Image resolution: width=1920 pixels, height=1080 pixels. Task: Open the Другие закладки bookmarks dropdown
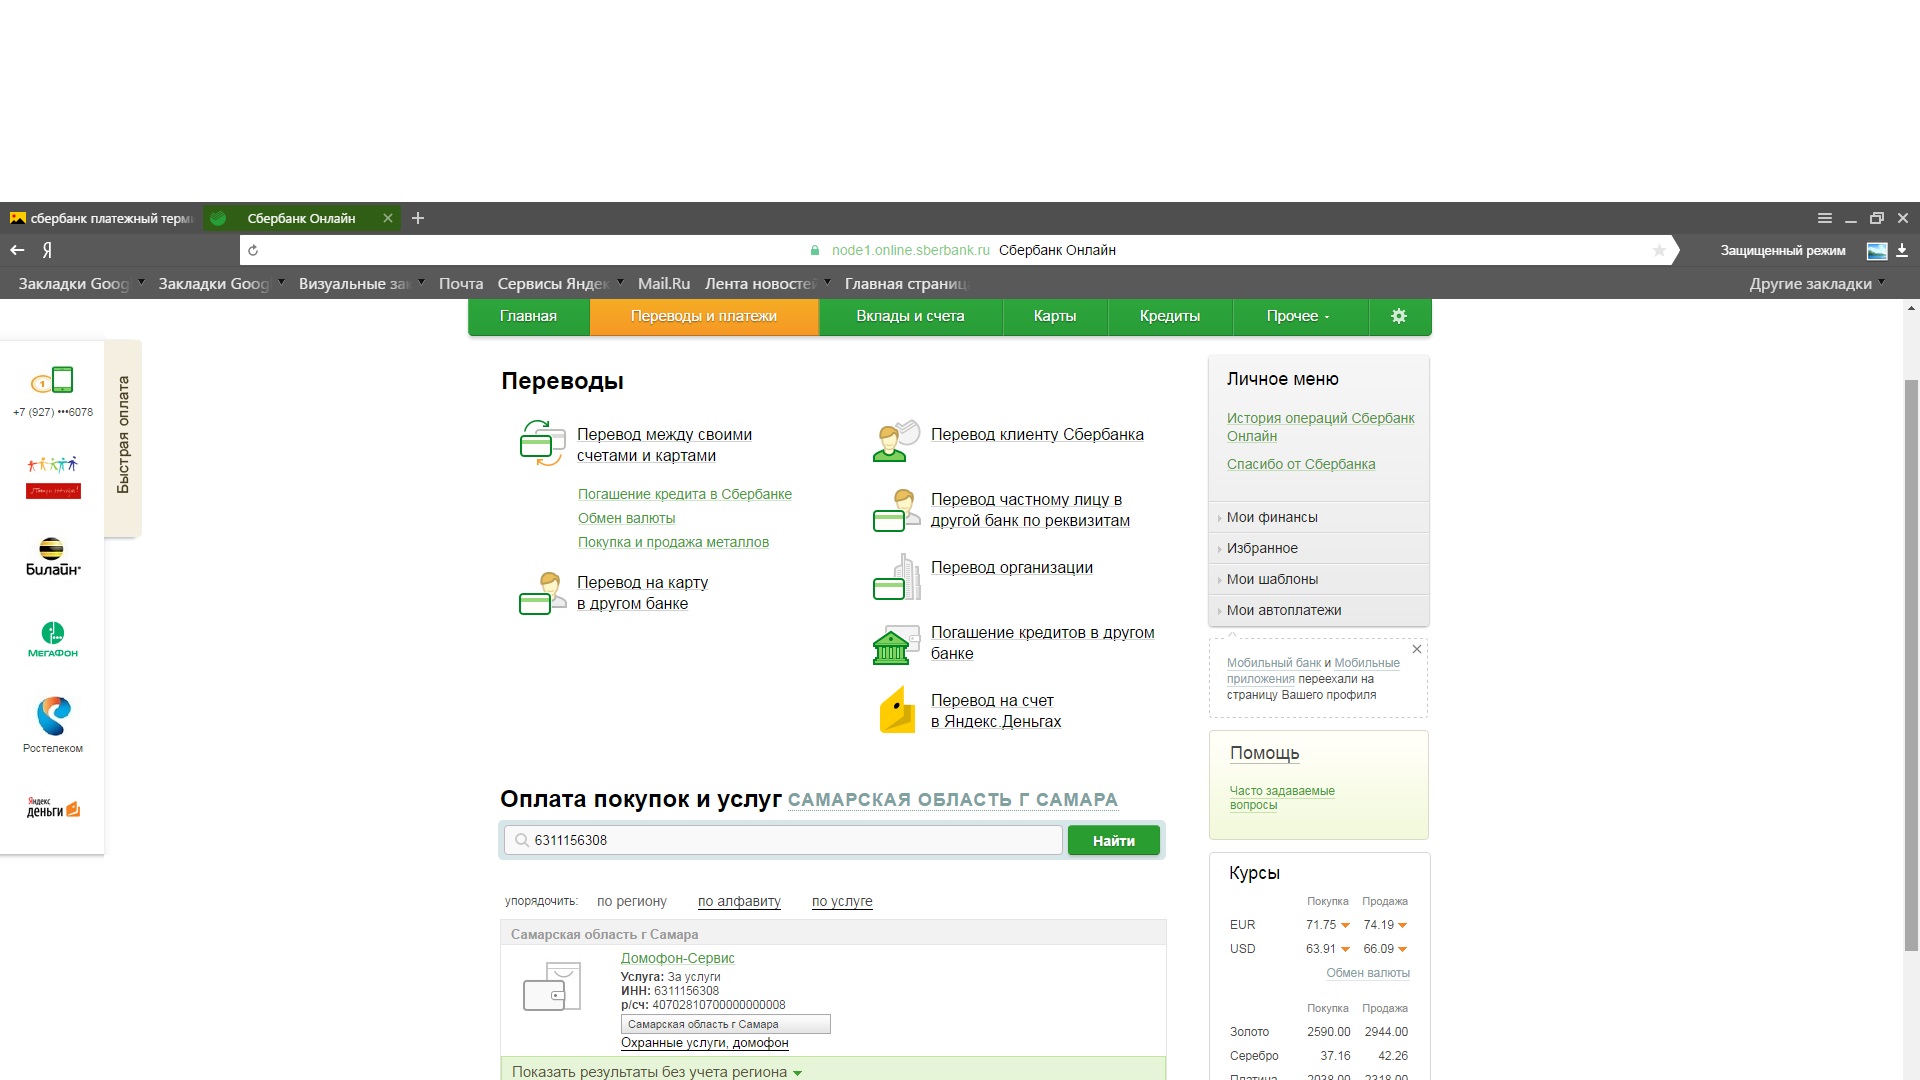1817,284
